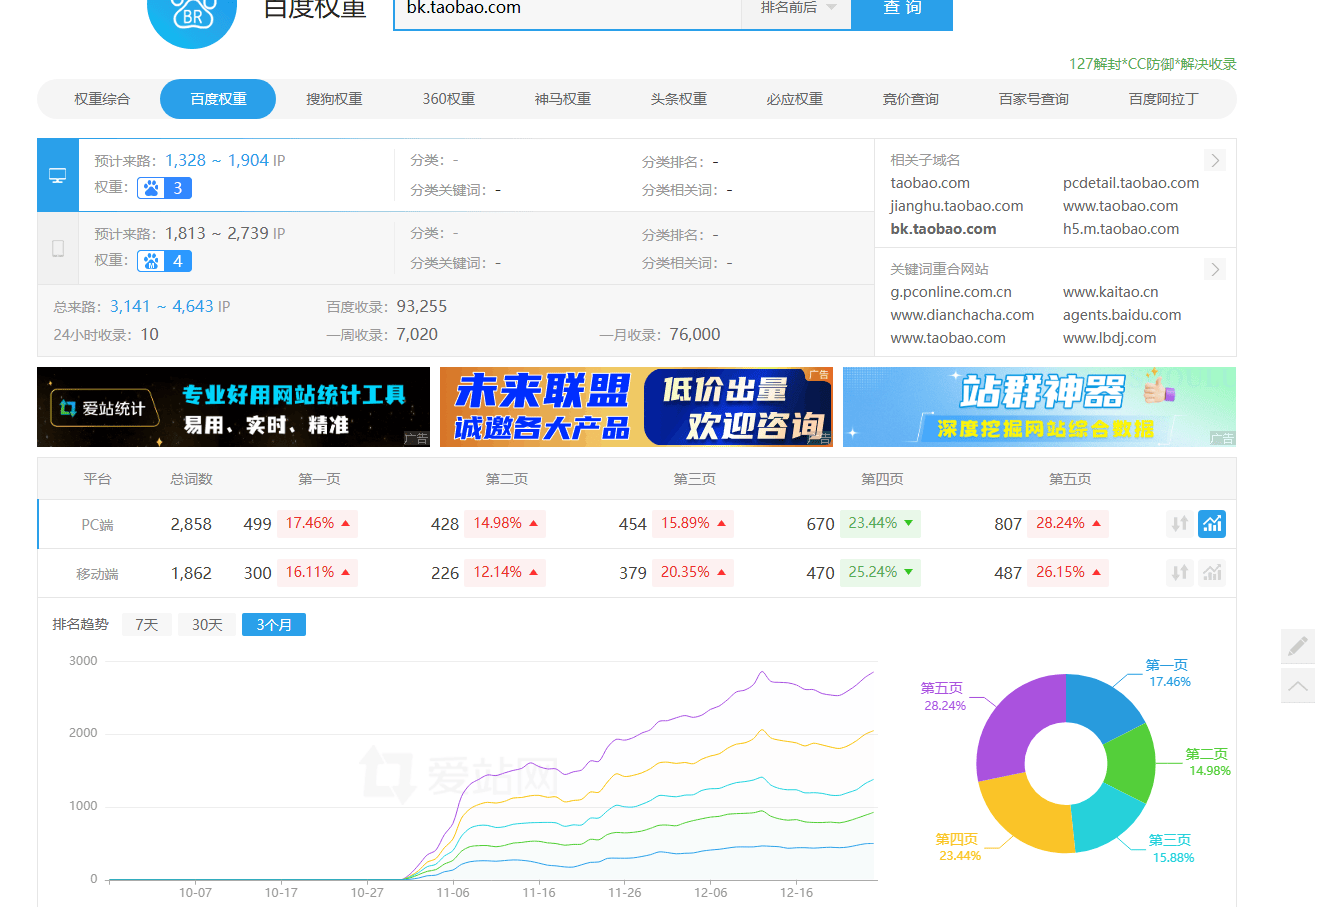Image resolution: width=1339 pixels, height=907 pixels.
Task: Open the 竞价查询 tab
Action: tap(911, 99)
